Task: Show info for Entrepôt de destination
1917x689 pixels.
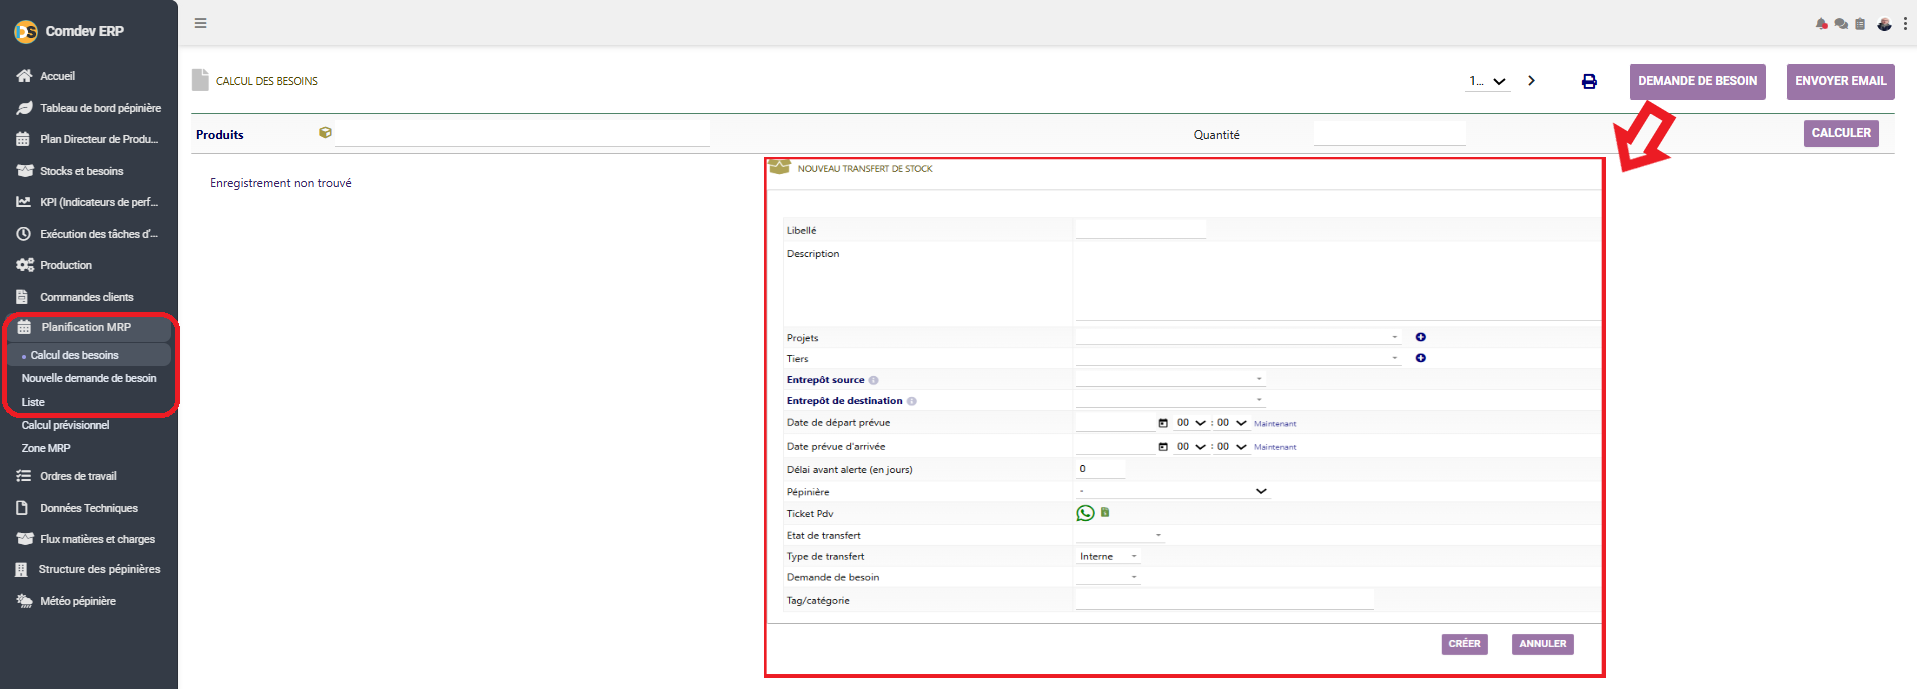Action: 911,401
